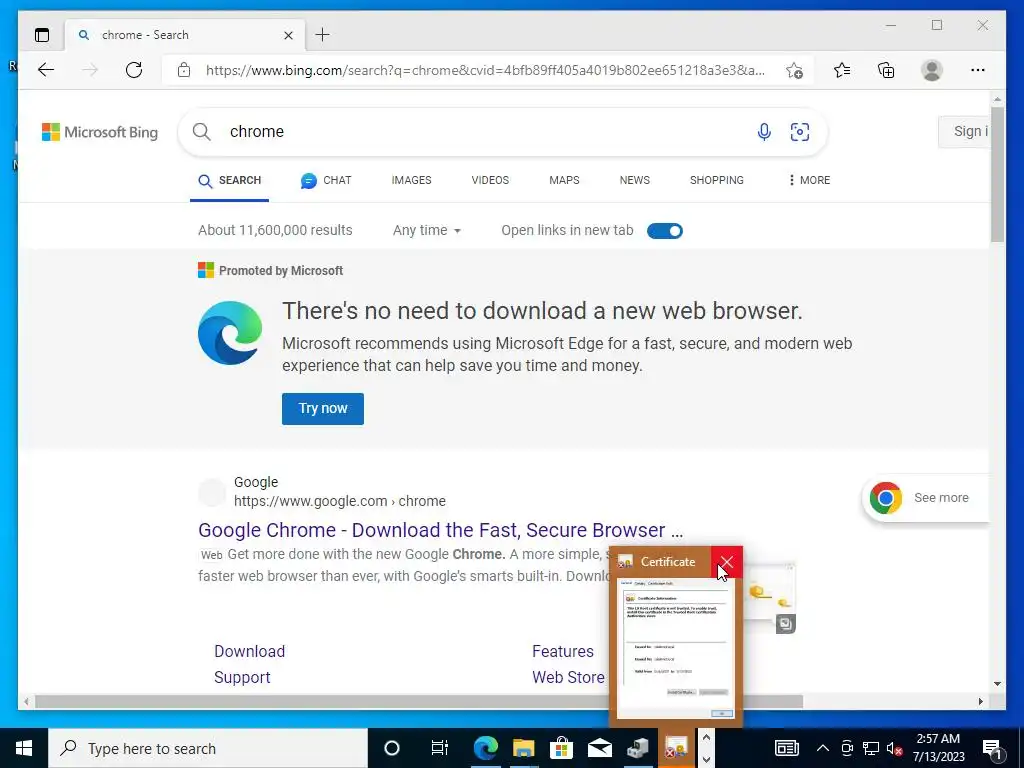Open the Favorites list icon

click(x=842, y=70)
